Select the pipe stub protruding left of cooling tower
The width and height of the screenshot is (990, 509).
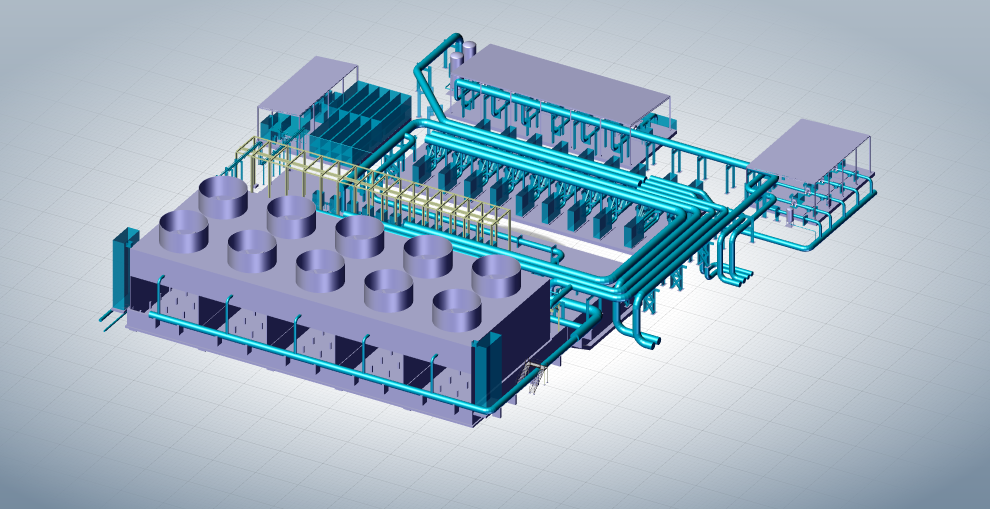tap(106, 320)
